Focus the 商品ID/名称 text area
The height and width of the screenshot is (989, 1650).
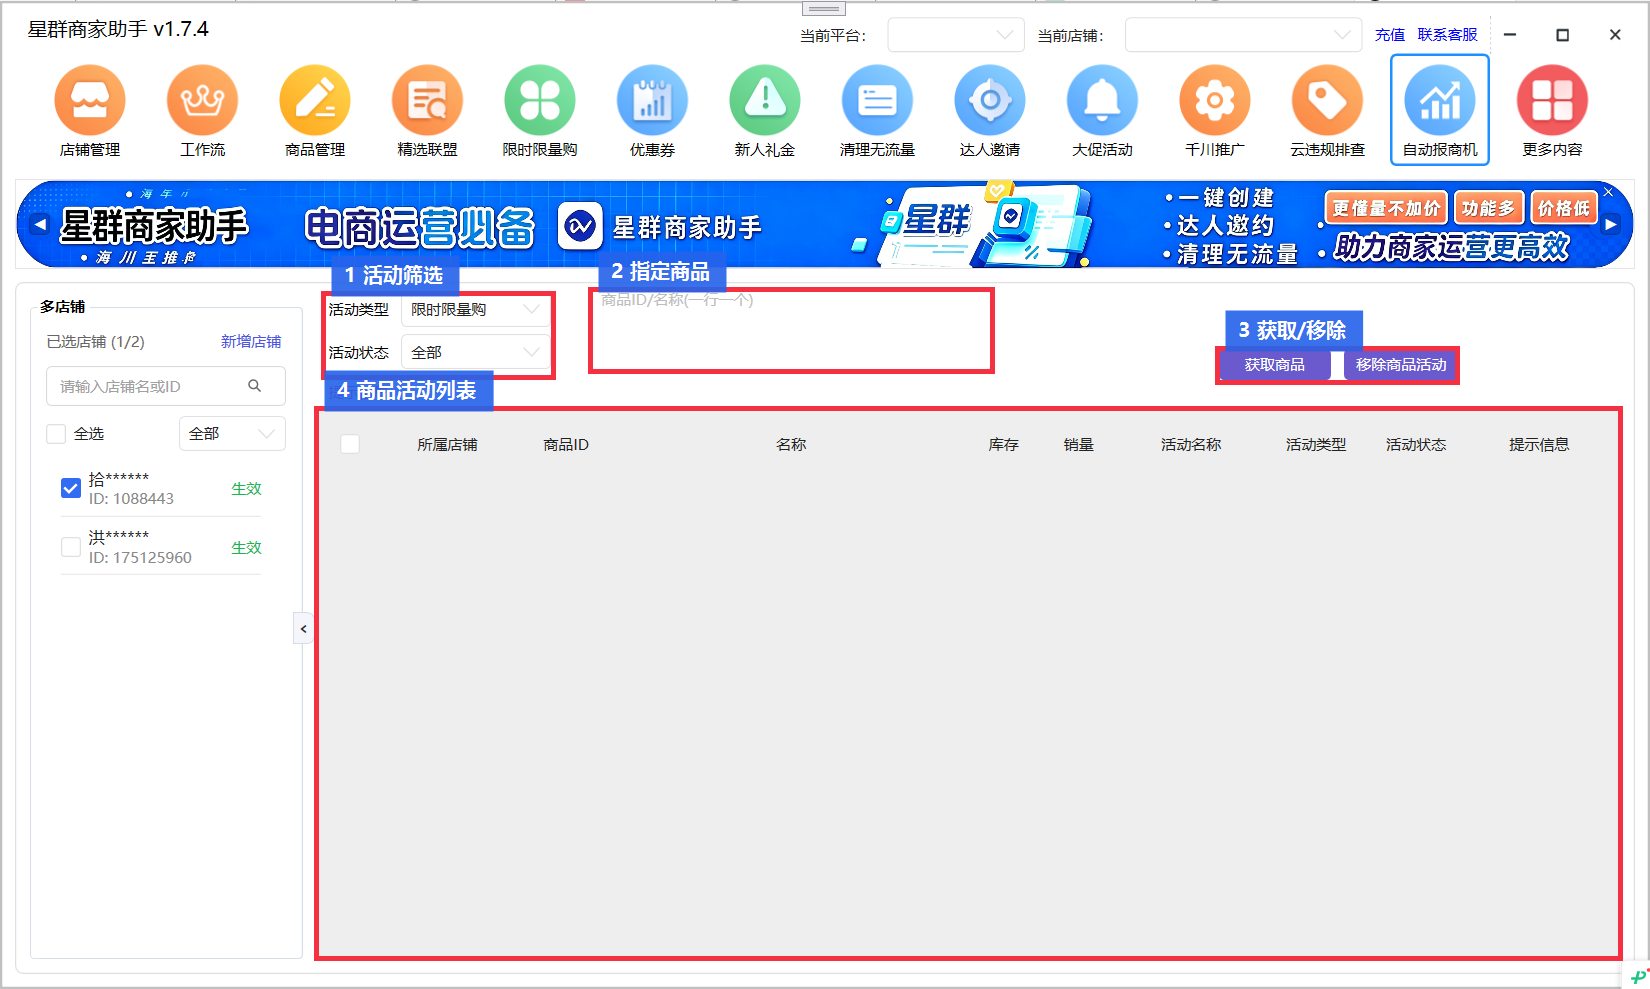[791, 331]
